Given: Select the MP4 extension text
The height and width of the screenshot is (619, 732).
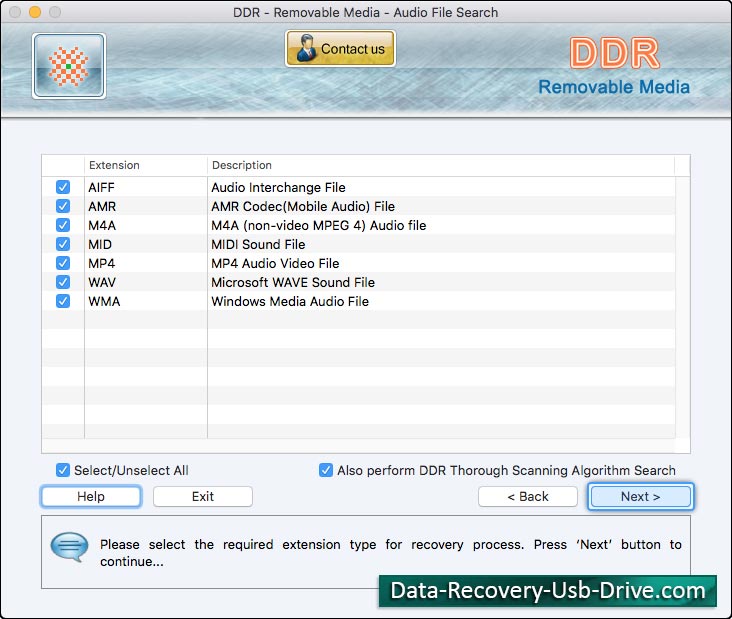Looking at the screenshot, I should pos(102,263).
